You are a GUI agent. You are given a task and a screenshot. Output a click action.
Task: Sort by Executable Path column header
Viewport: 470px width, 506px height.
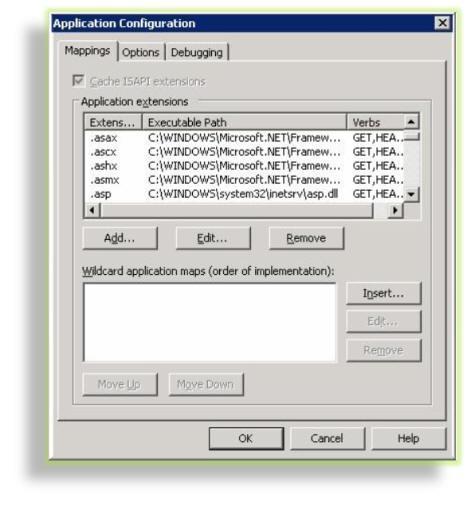[244, 122]
